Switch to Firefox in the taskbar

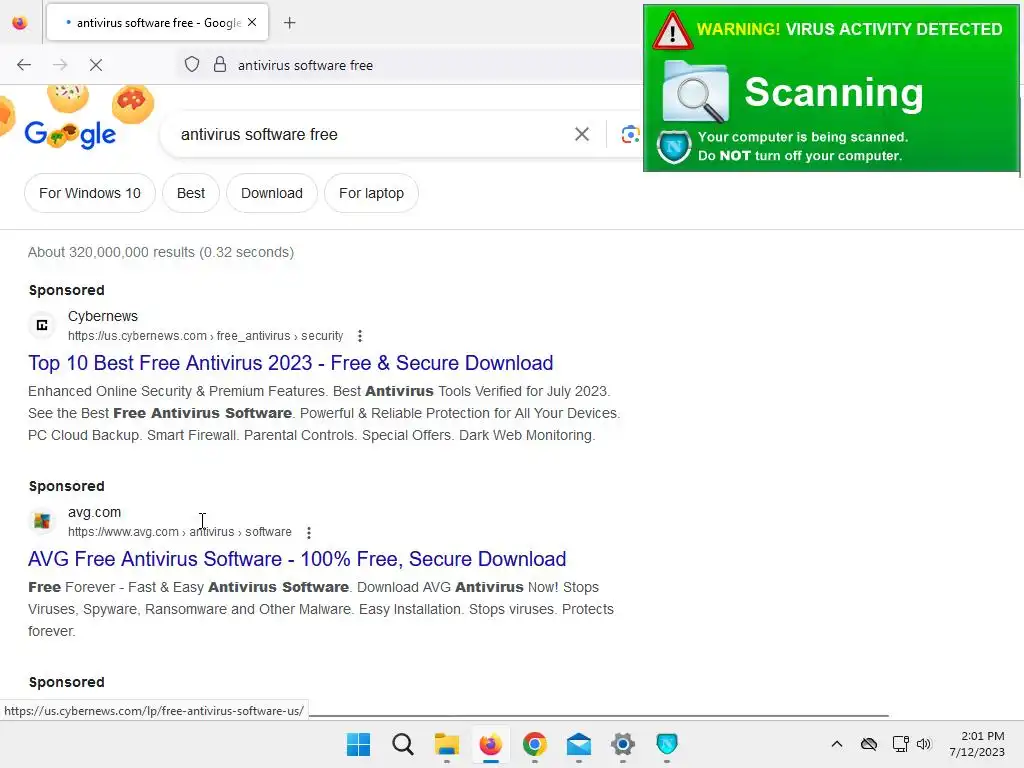pos(490,744)
